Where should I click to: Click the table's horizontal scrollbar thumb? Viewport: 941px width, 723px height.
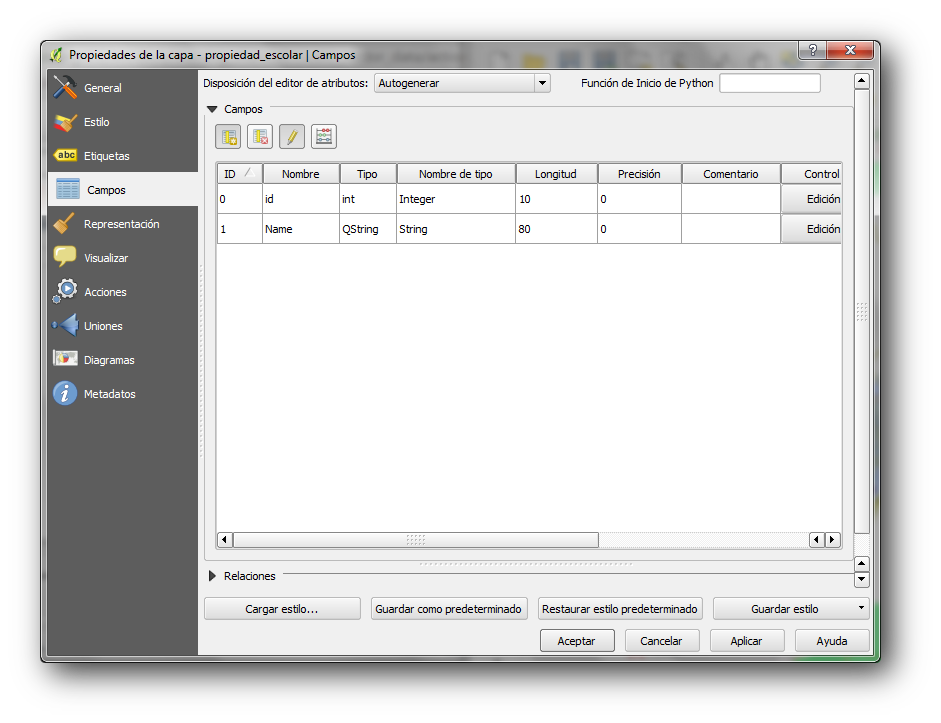(415, 539)
